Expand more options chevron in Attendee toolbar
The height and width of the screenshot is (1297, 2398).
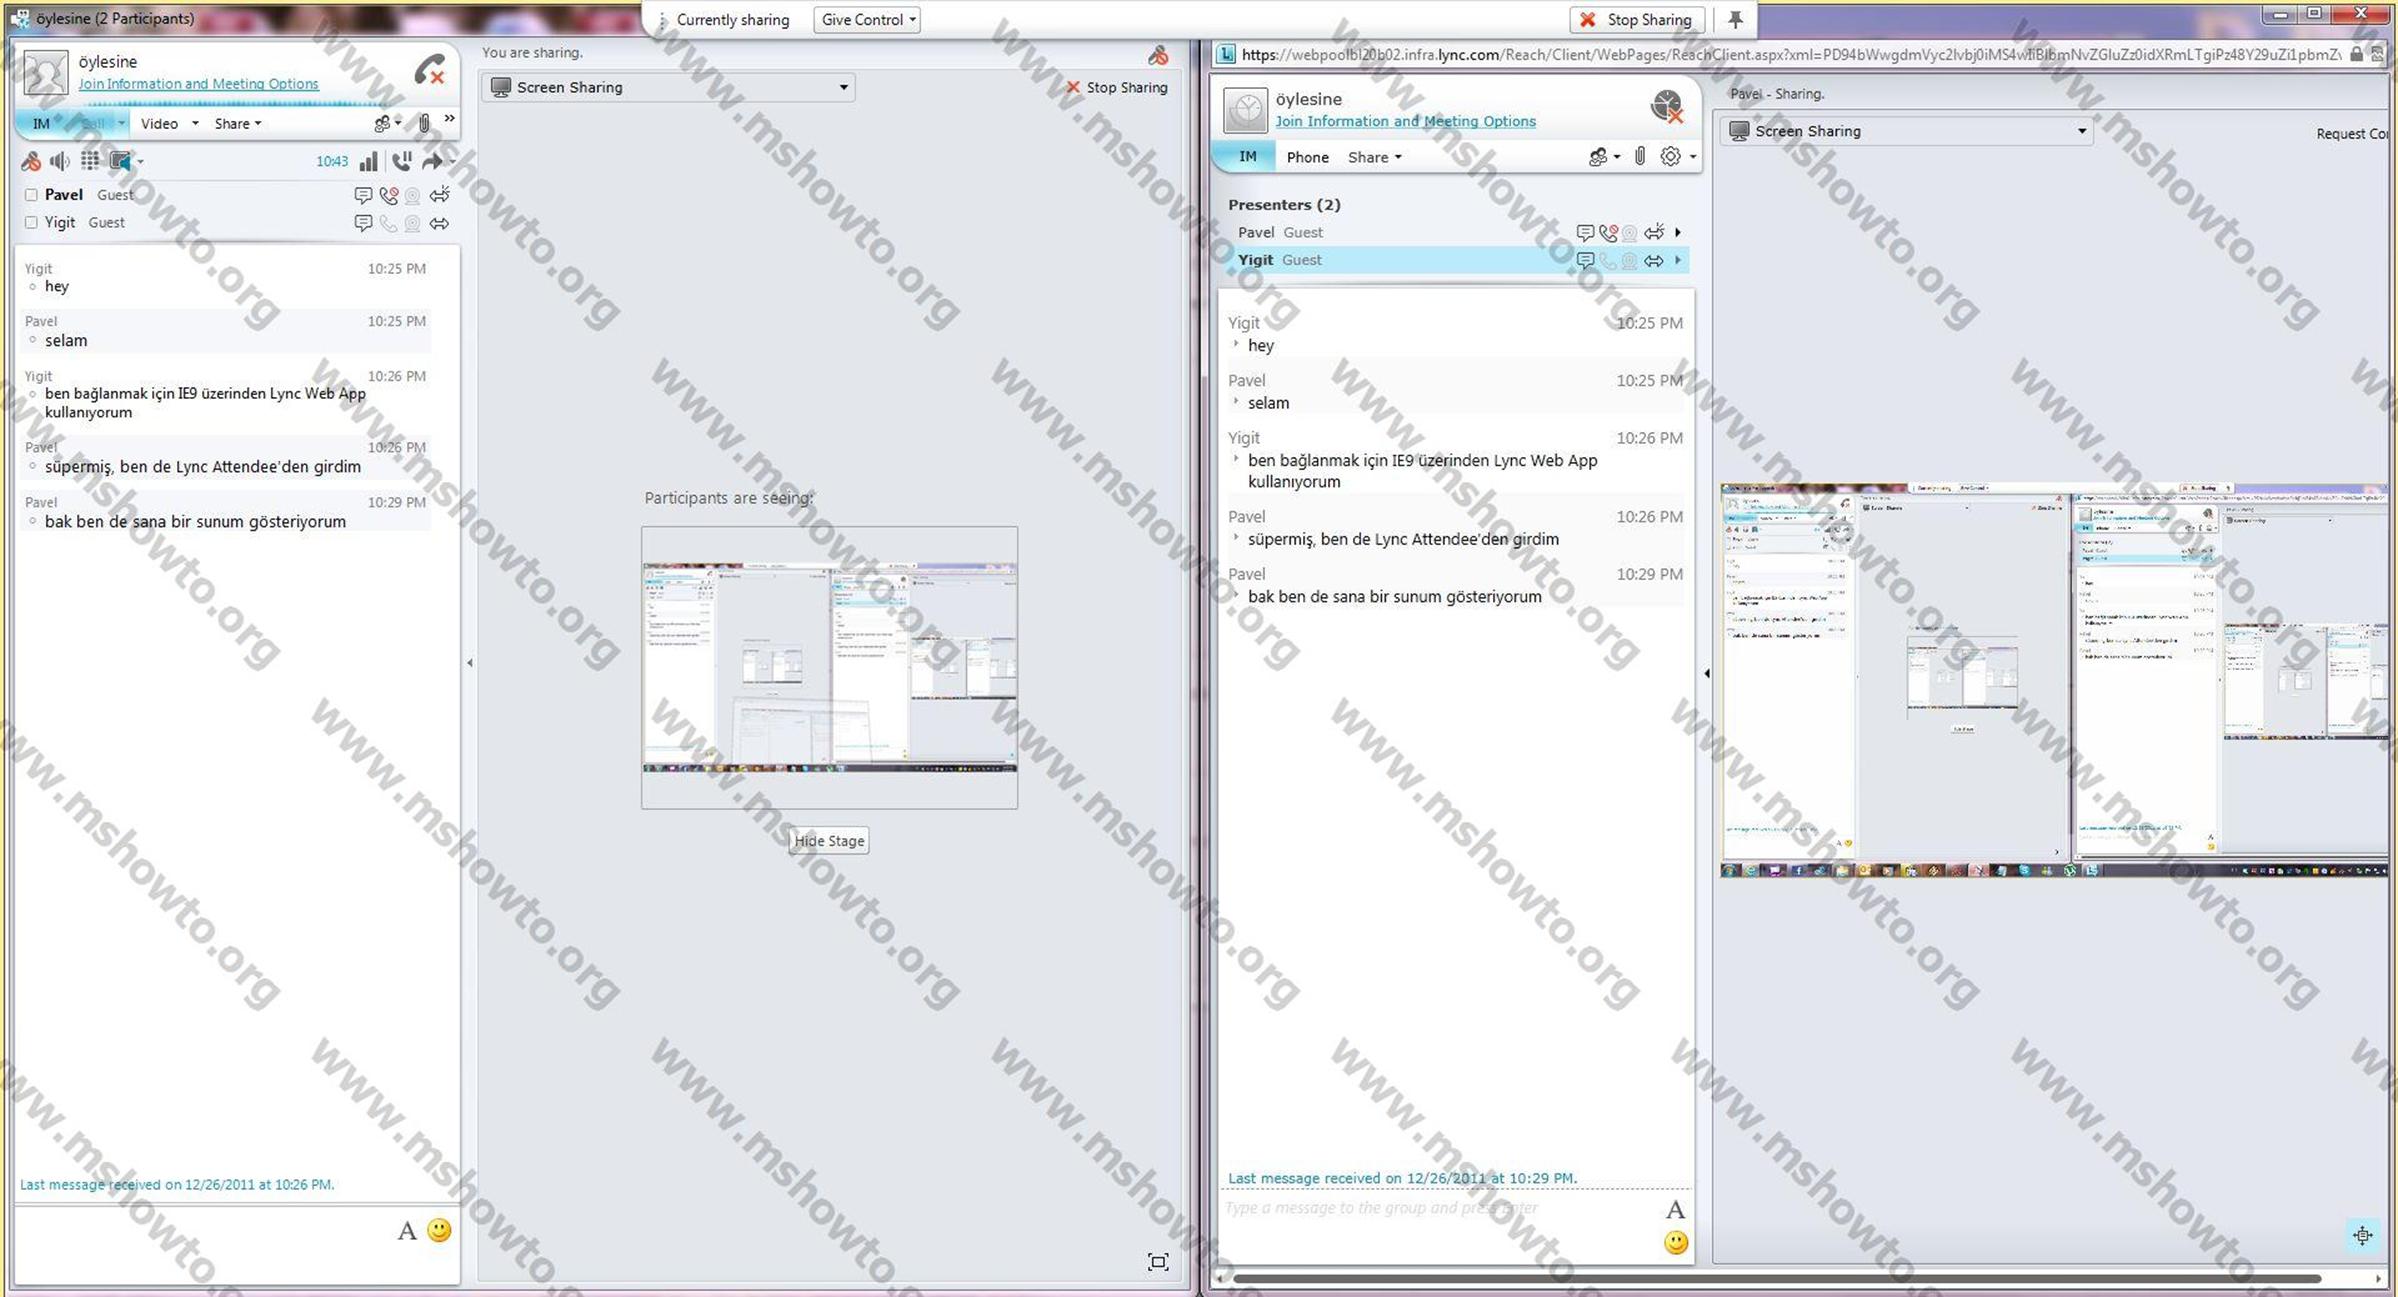click(450, 119)
